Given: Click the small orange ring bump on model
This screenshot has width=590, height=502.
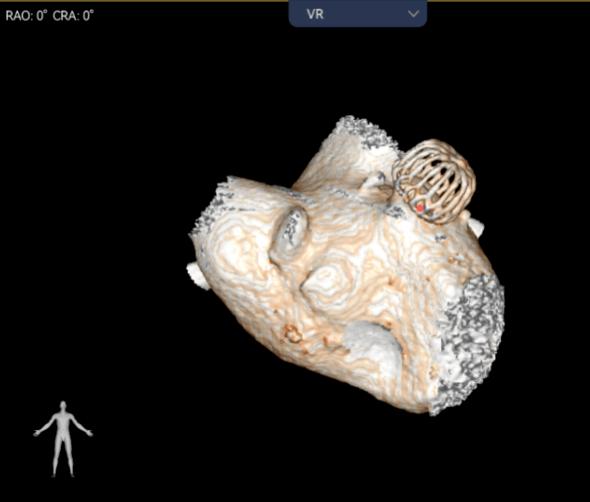Looking at the screenshot, I should [292, 333].
